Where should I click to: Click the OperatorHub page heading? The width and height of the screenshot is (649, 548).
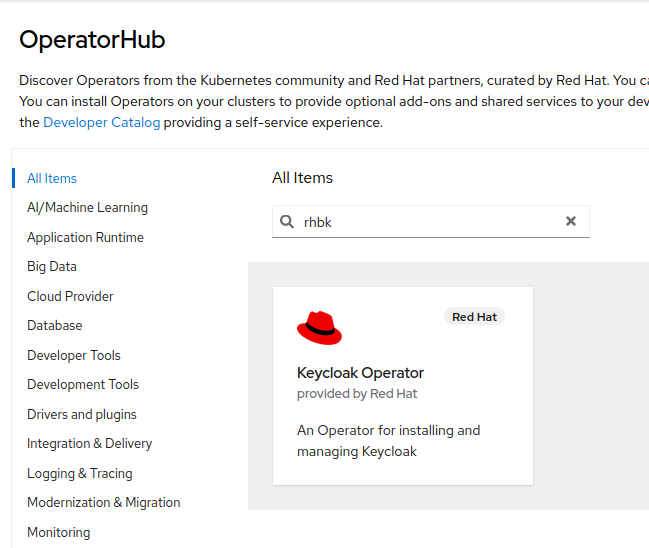point(92,40)
